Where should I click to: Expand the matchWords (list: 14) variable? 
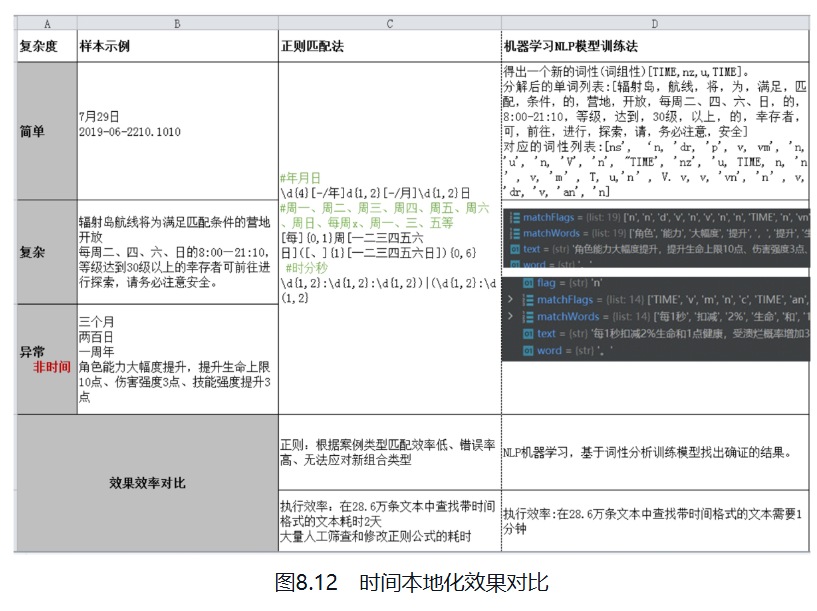[x=509, y=316]
